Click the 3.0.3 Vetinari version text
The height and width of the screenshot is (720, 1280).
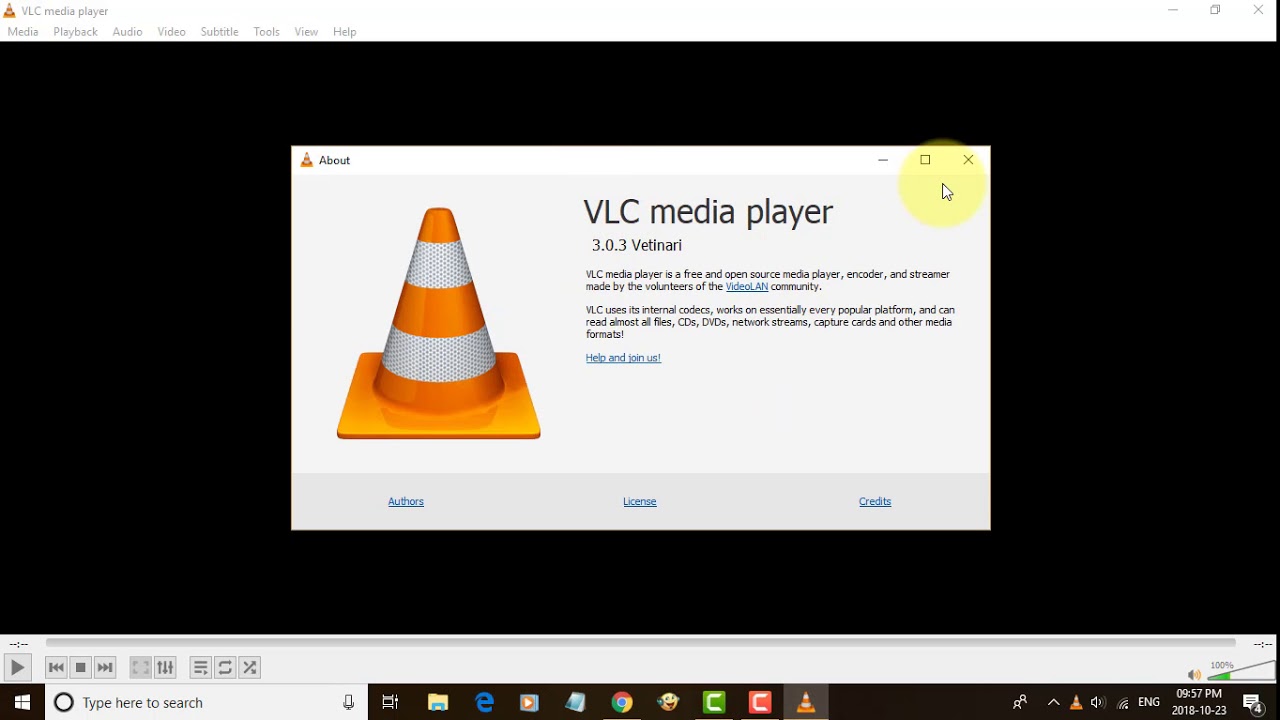(x=637, y=245)
